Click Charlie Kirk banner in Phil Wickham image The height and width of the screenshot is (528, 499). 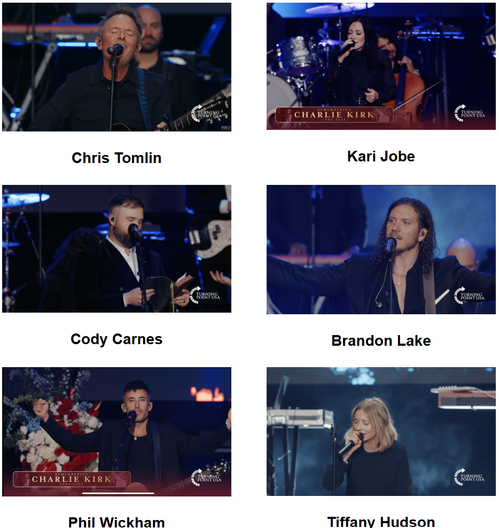click(x=72, y=479)
